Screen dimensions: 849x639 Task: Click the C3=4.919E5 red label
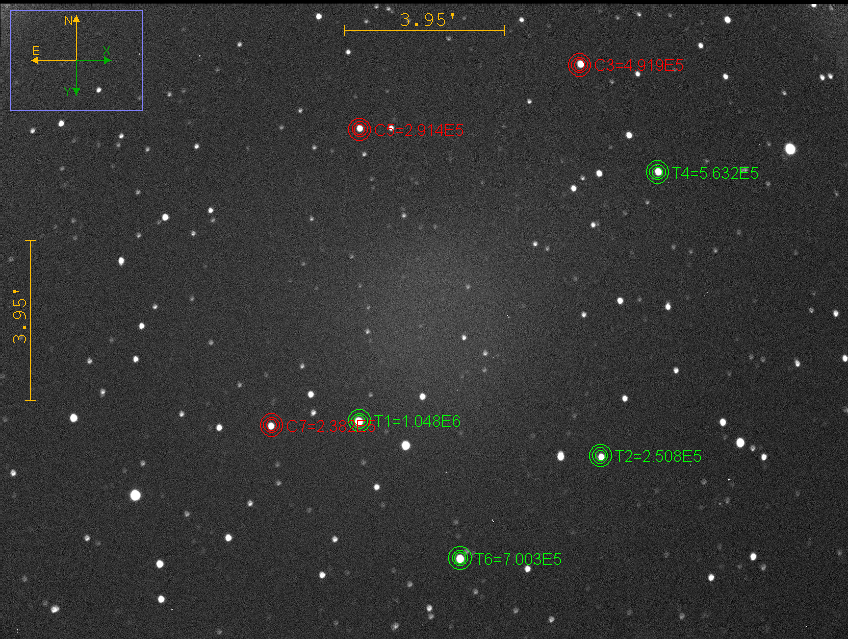[x=640, y=66]
